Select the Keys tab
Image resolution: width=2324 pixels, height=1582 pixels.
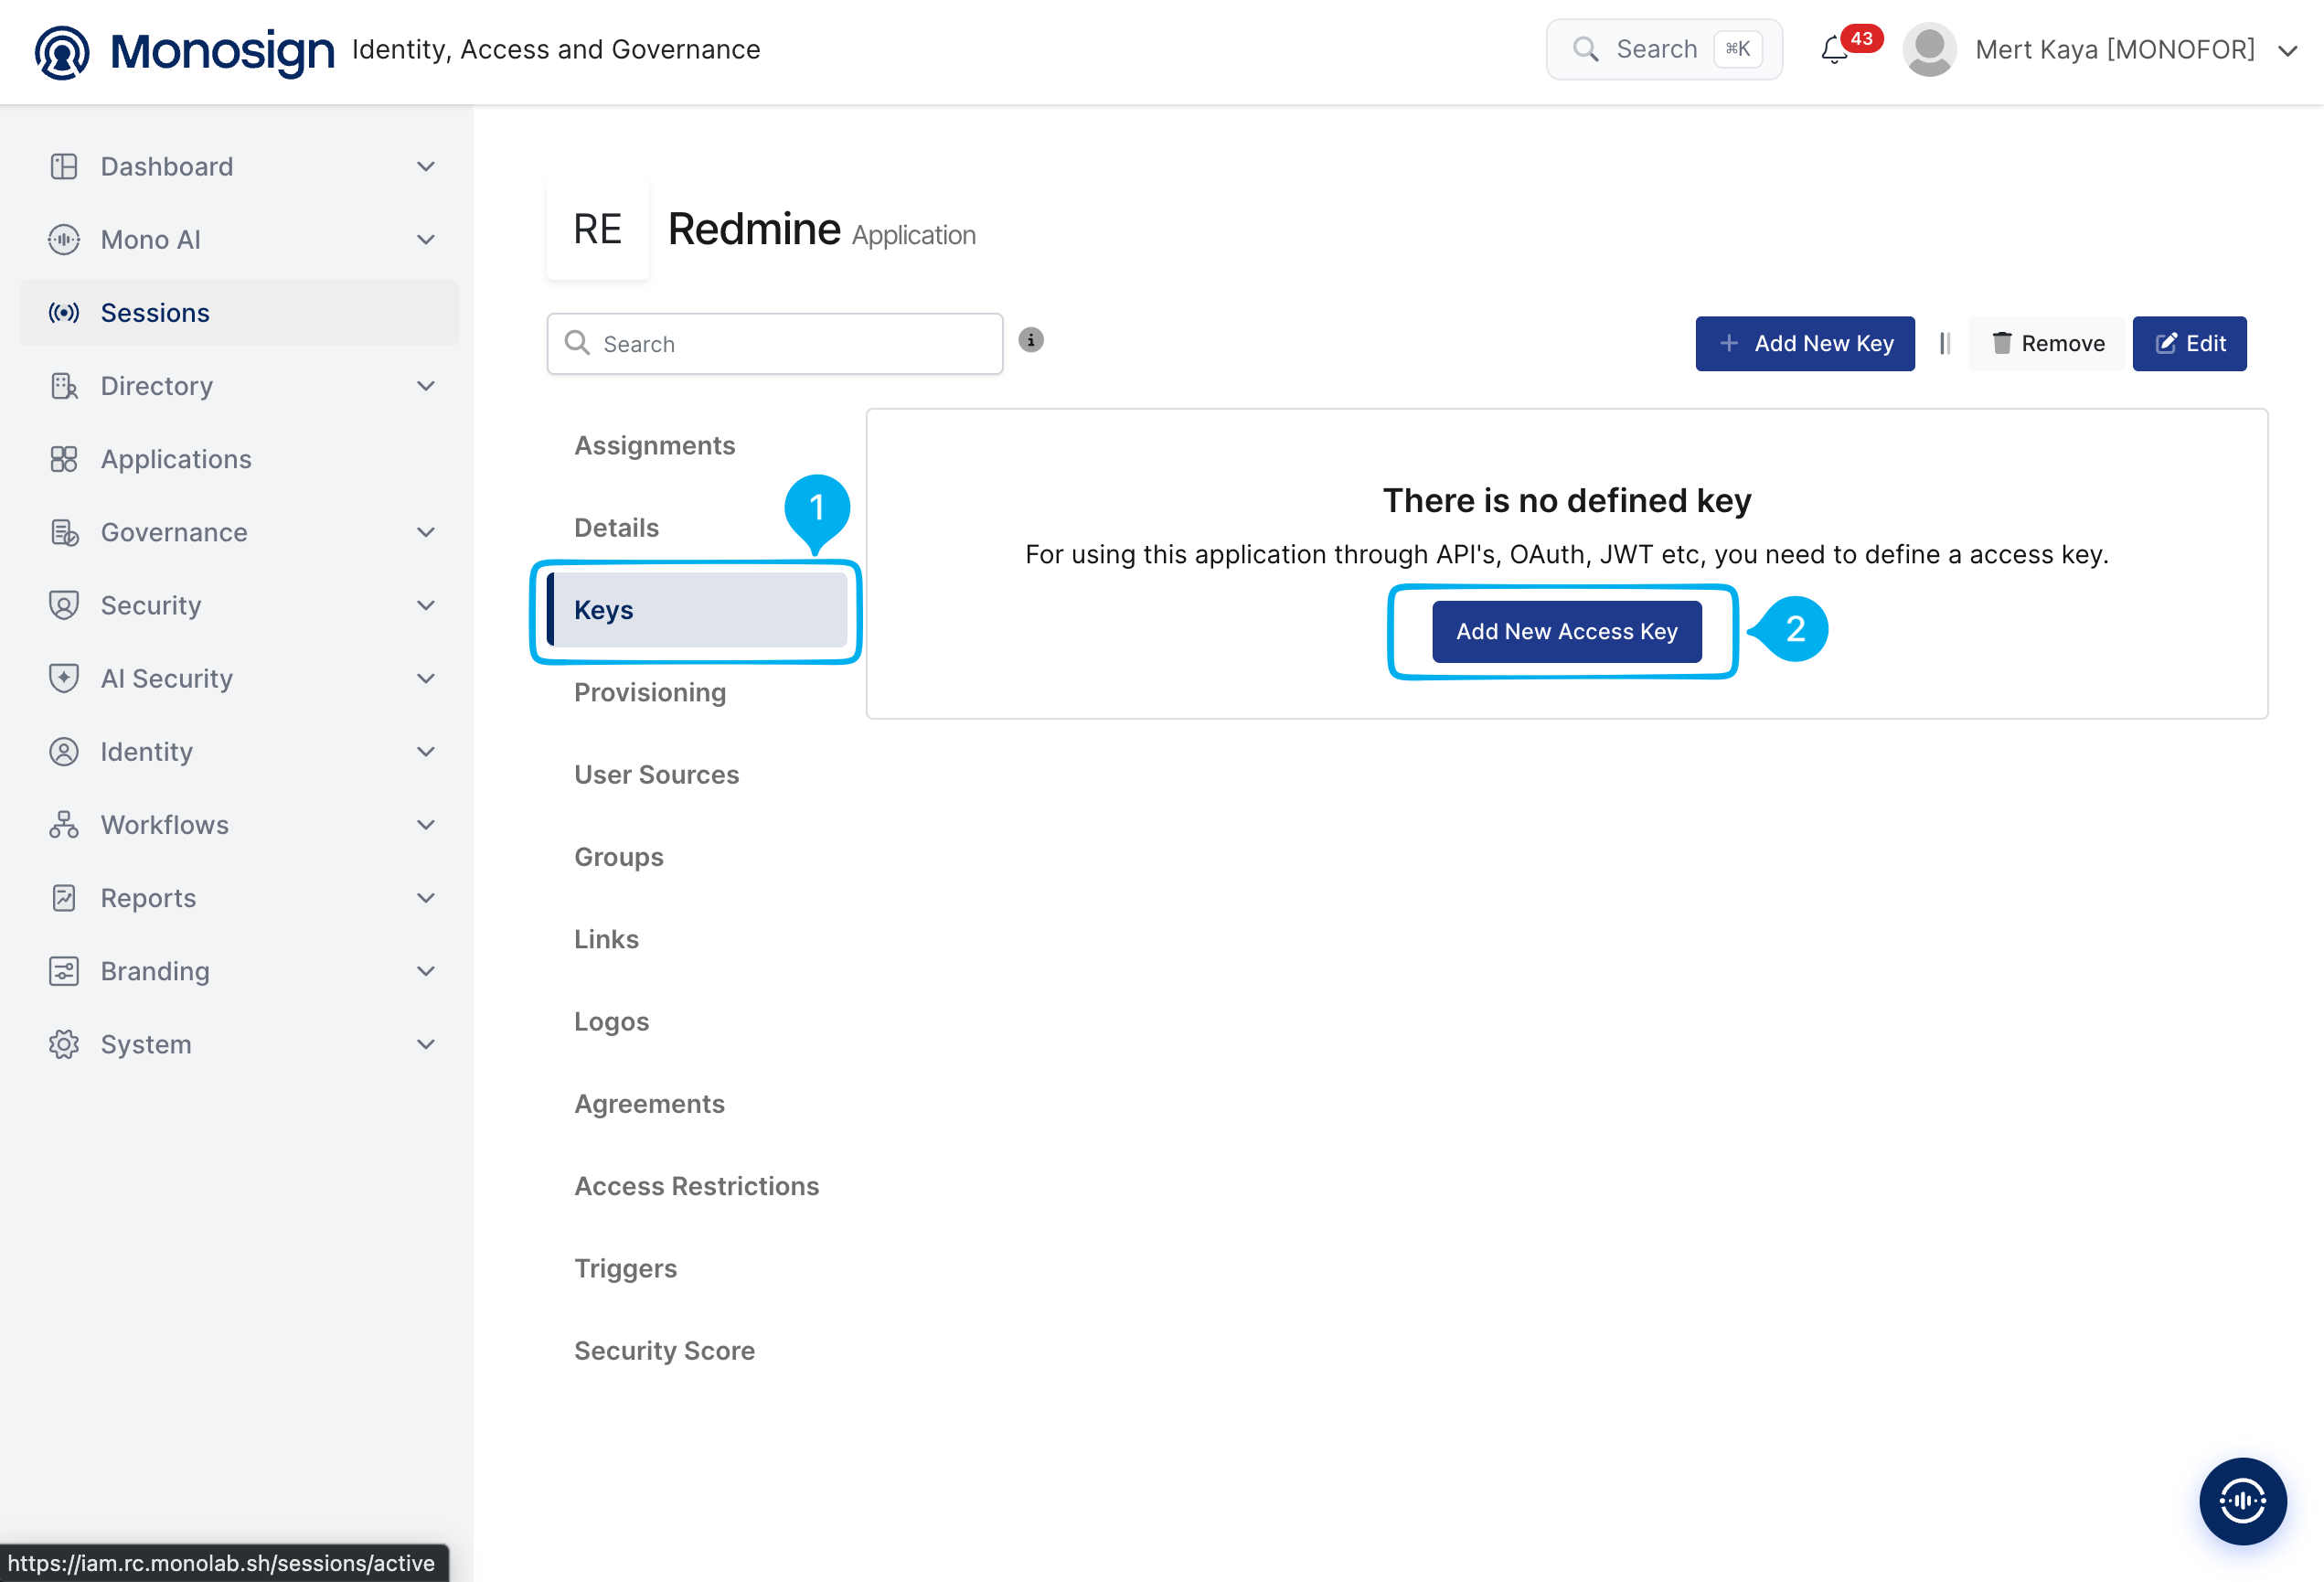click(x=697, y=610)
